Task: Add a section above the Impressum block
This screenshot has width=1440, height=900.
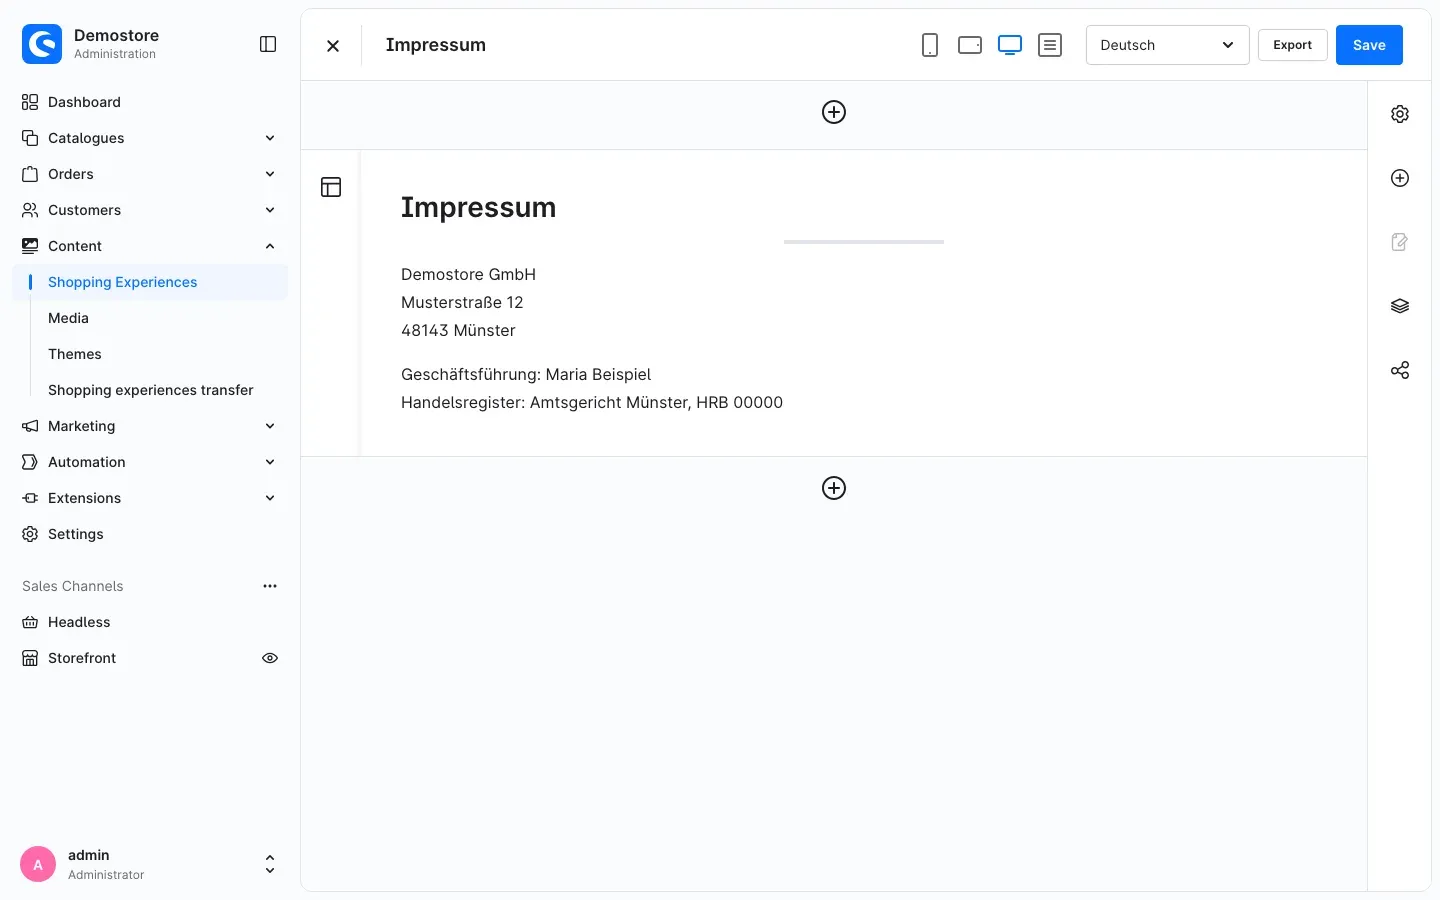Action: point(834,112)
